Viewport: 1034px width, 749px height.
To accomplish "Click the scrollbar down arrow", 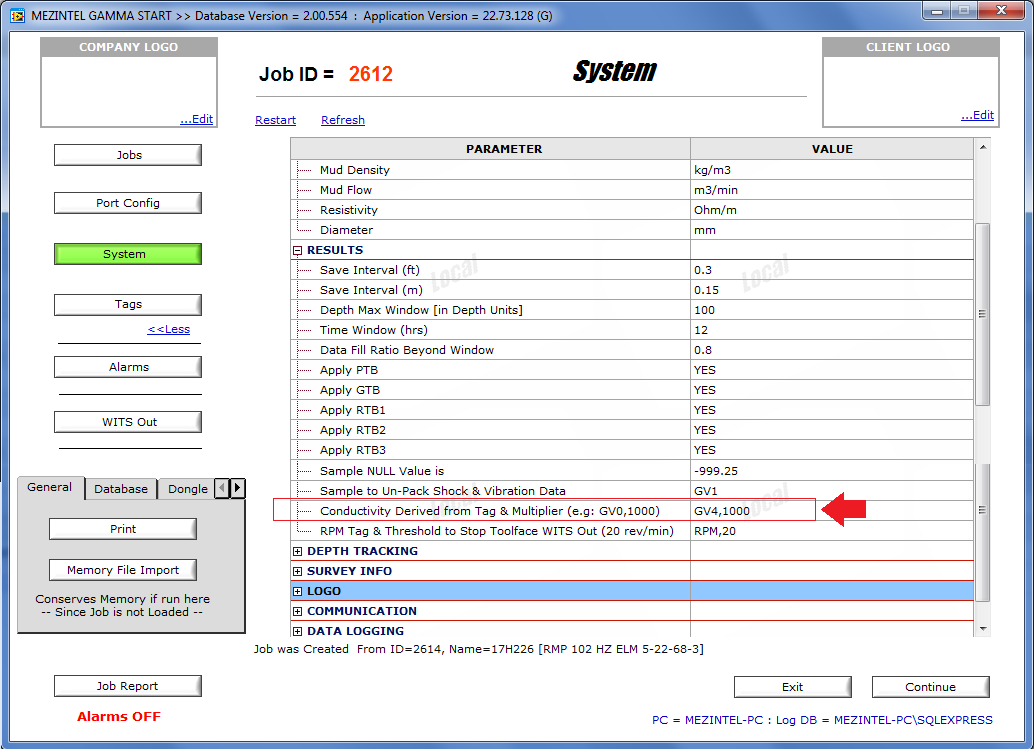I will point(983,628).
